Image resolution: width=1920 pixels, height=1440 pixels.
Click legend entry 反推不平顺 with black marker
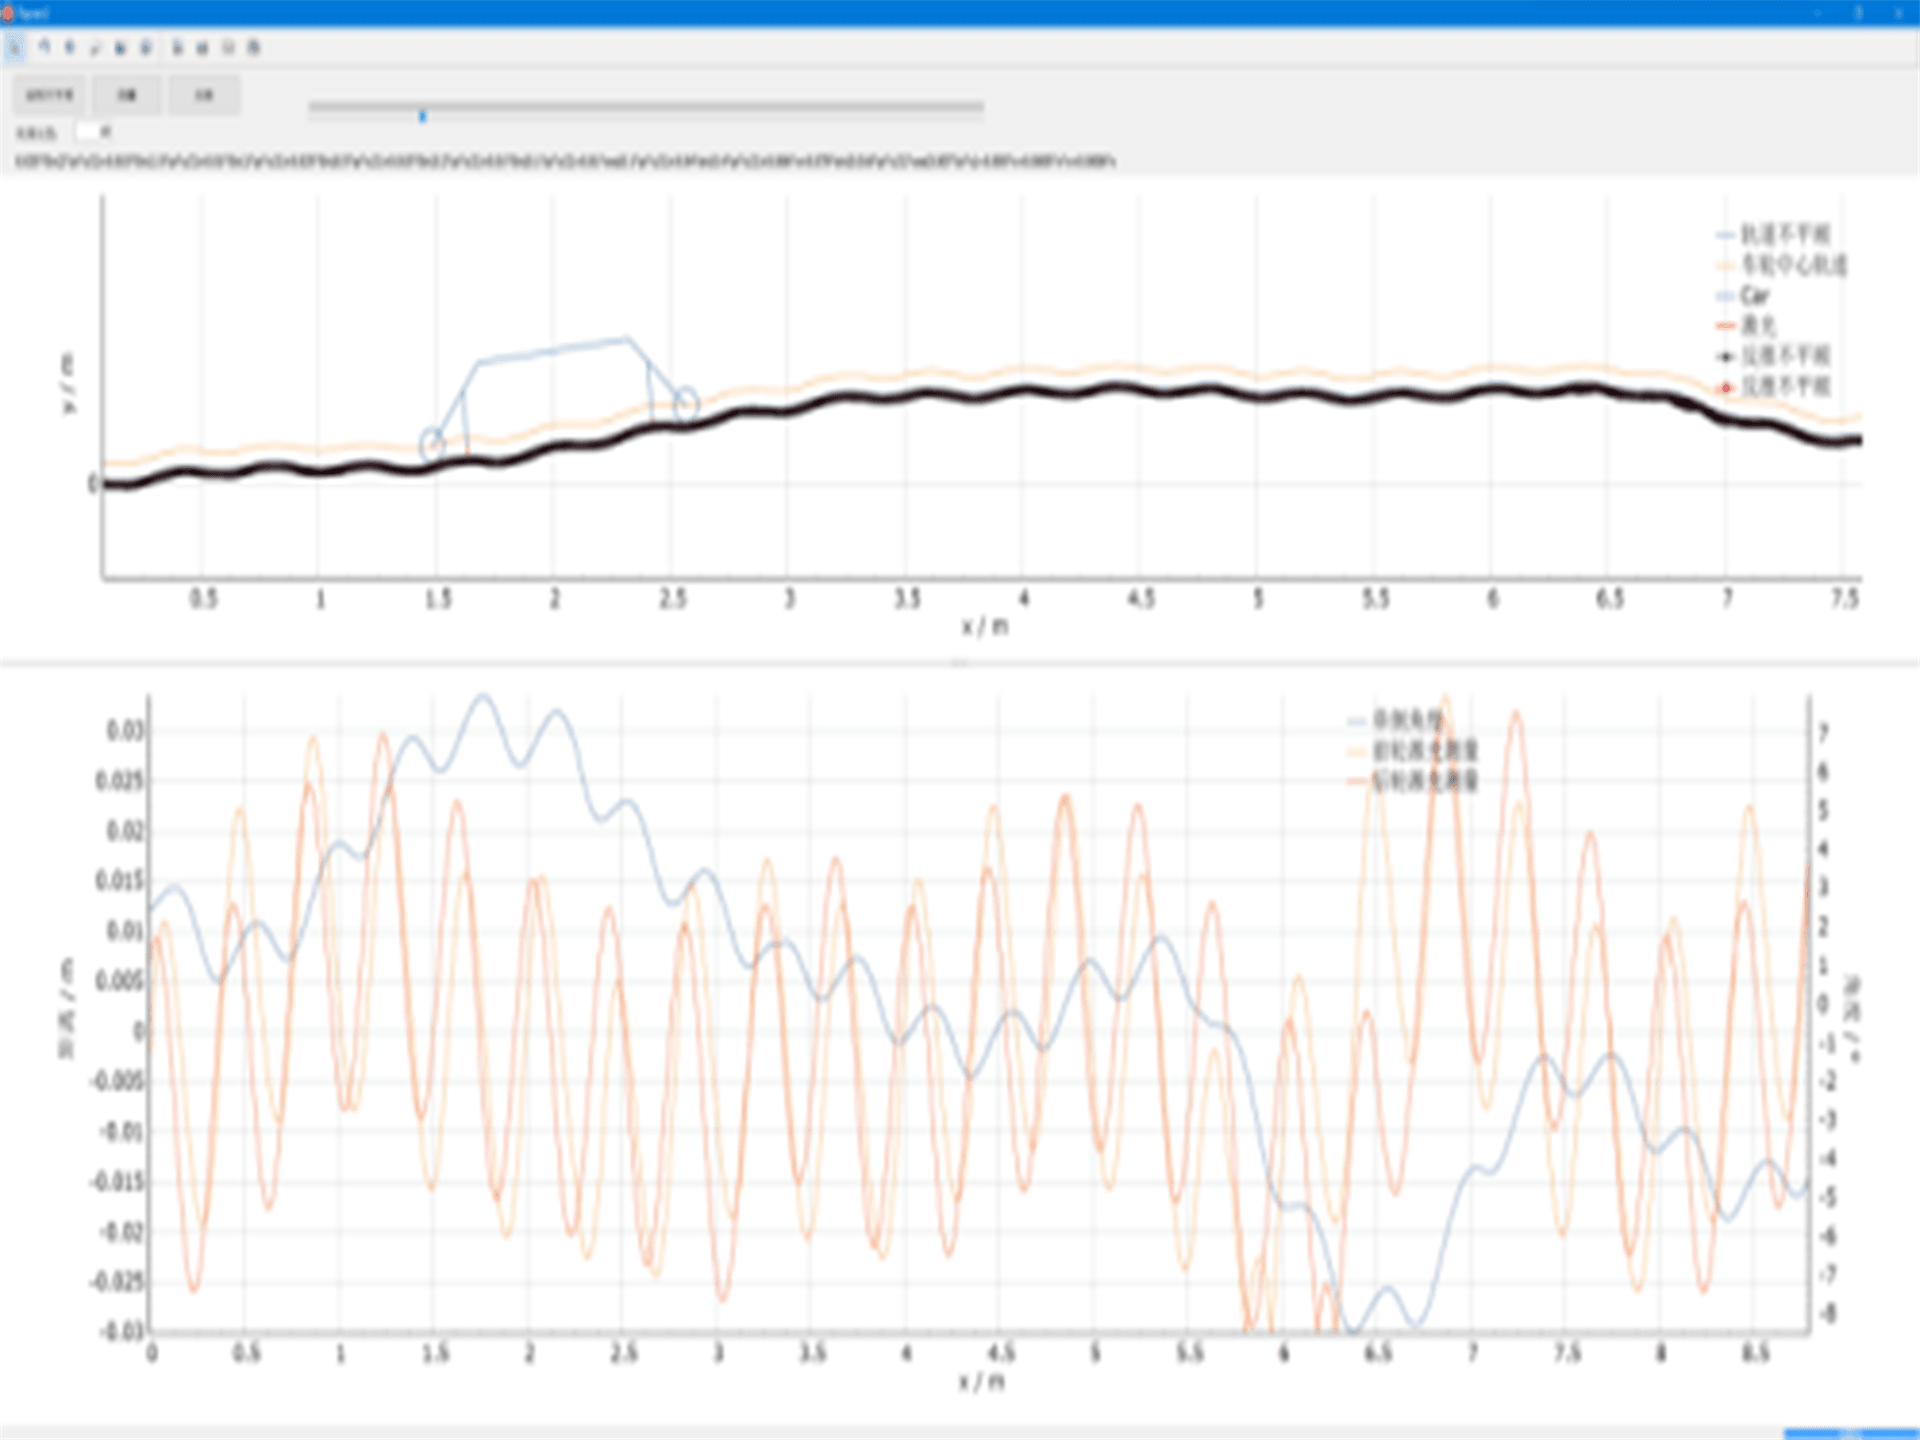pos(1773,356)
